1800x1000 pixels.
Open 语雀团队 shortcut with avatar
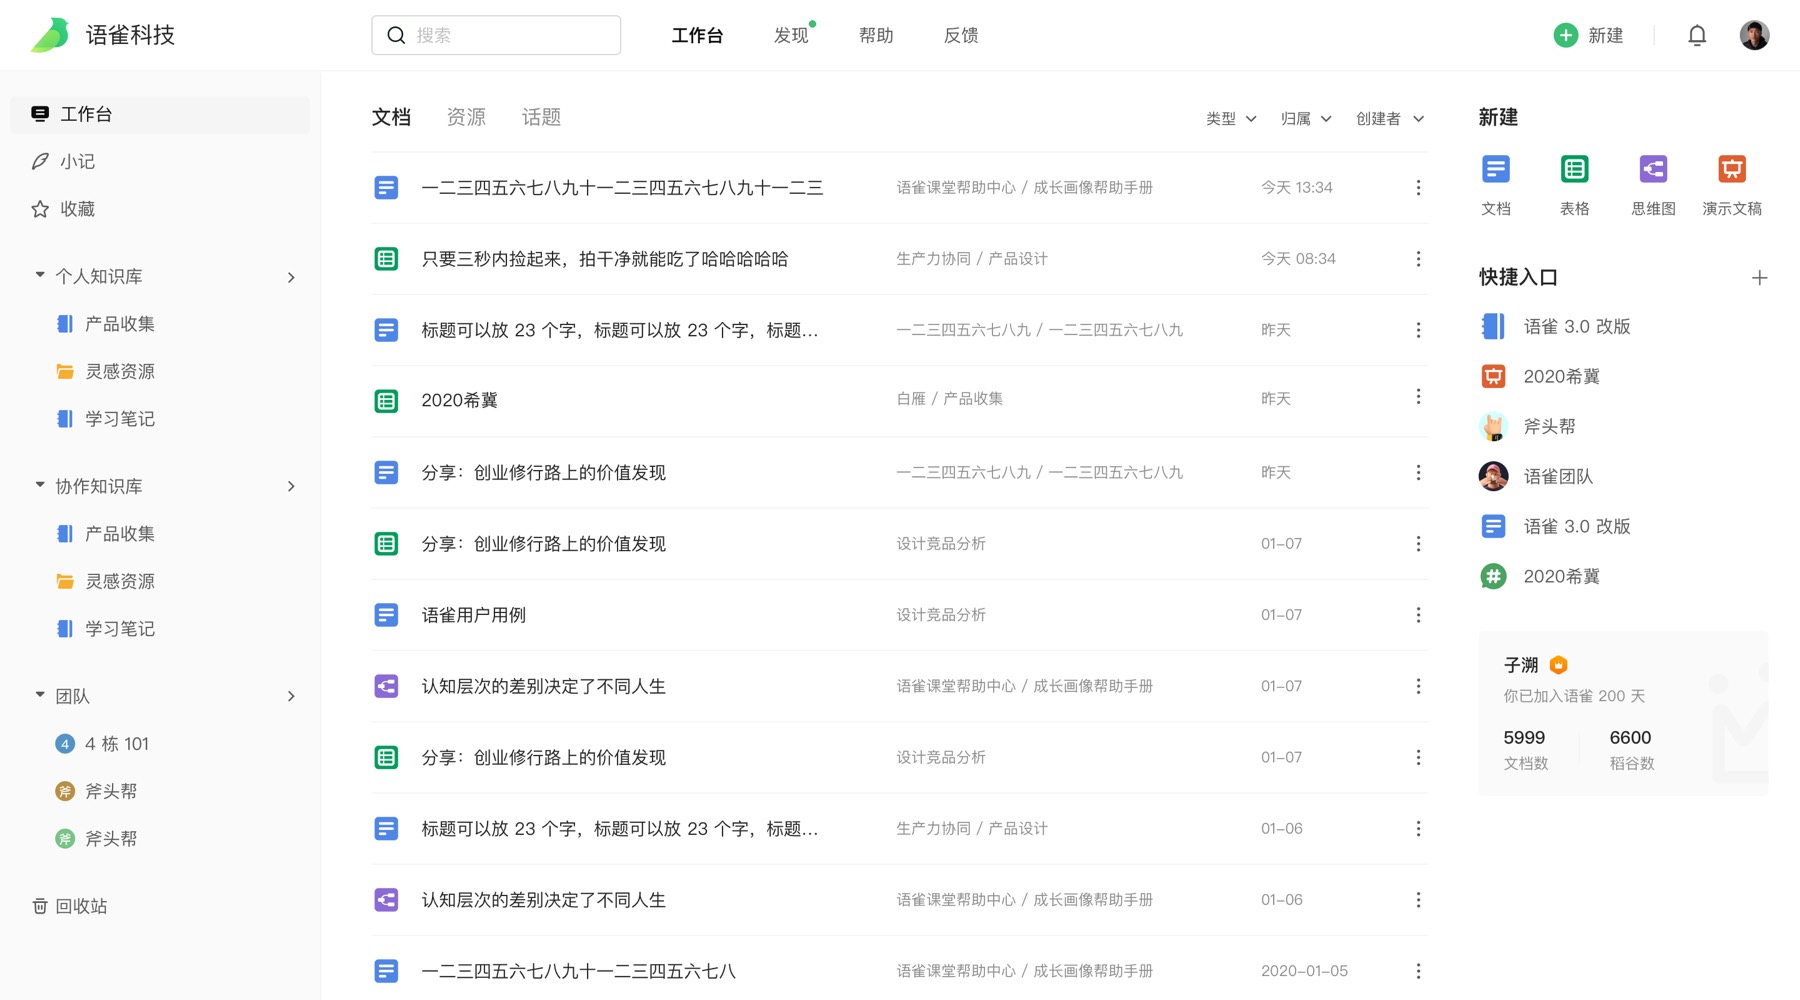point(1536,476)
